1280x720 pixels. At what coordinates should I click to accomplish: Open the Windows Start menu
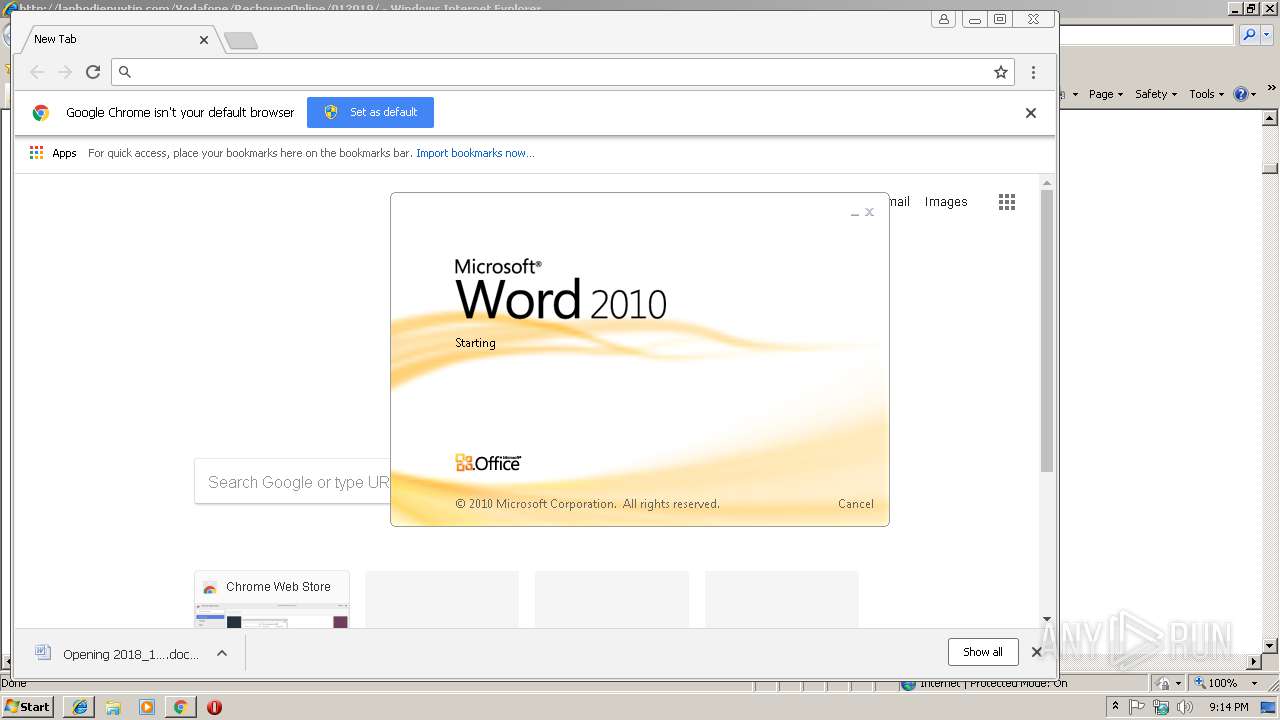[27, 707]
